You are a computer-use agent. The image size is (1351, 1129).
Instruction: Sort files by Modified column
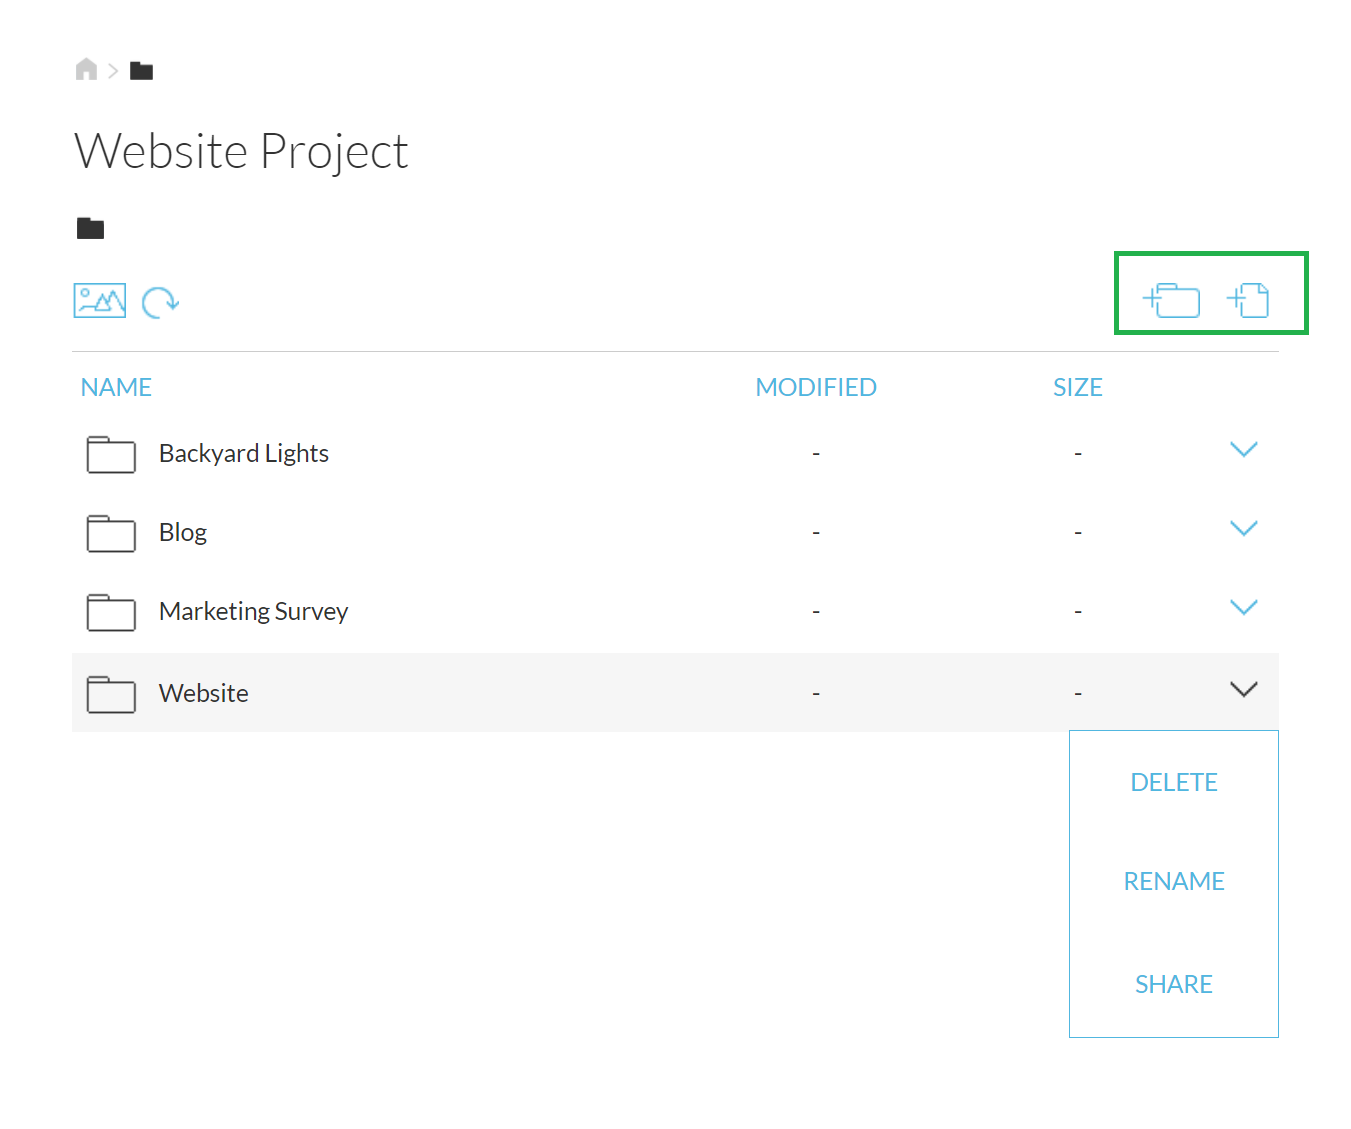pos(815,387)
